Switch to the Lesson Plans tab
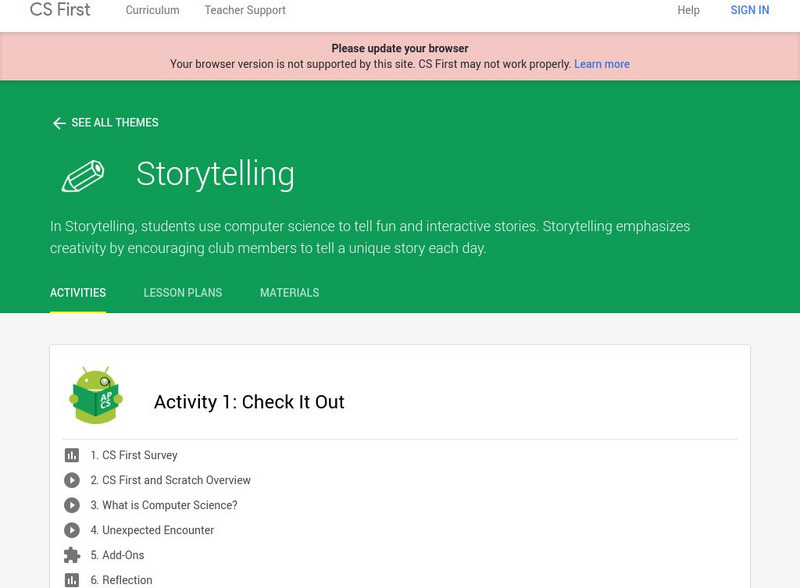The width and height of the screenshot is (800, 588). coord(183,293)
